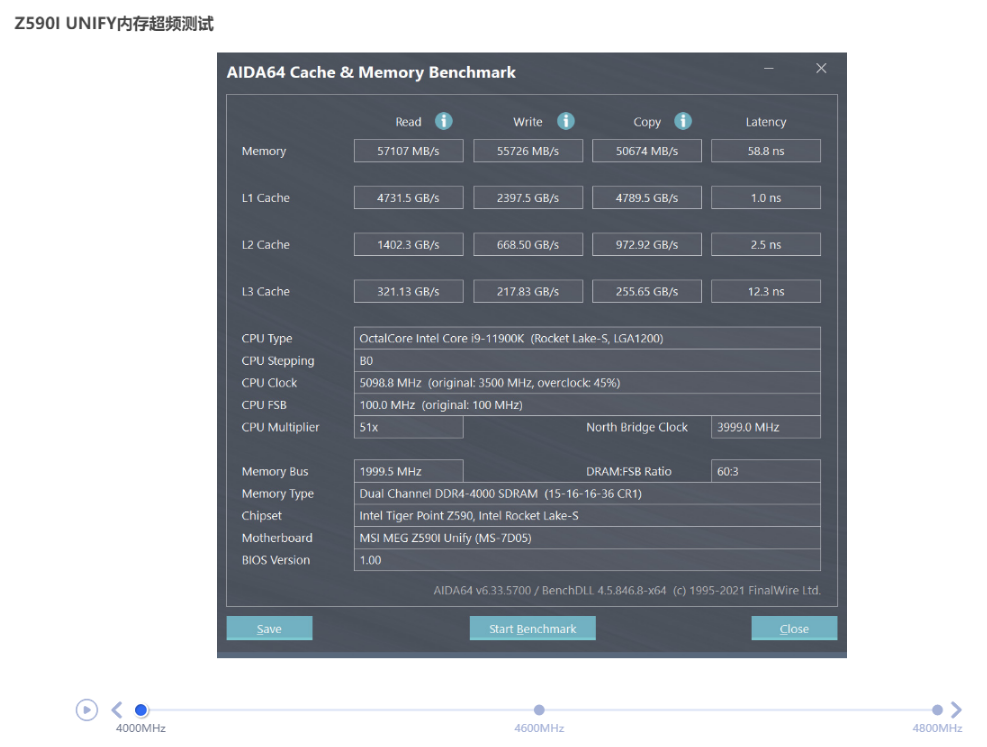Click L1 Cache Read 4731.5 GB/s
The image size is (987, 747).
pos(409,198)
